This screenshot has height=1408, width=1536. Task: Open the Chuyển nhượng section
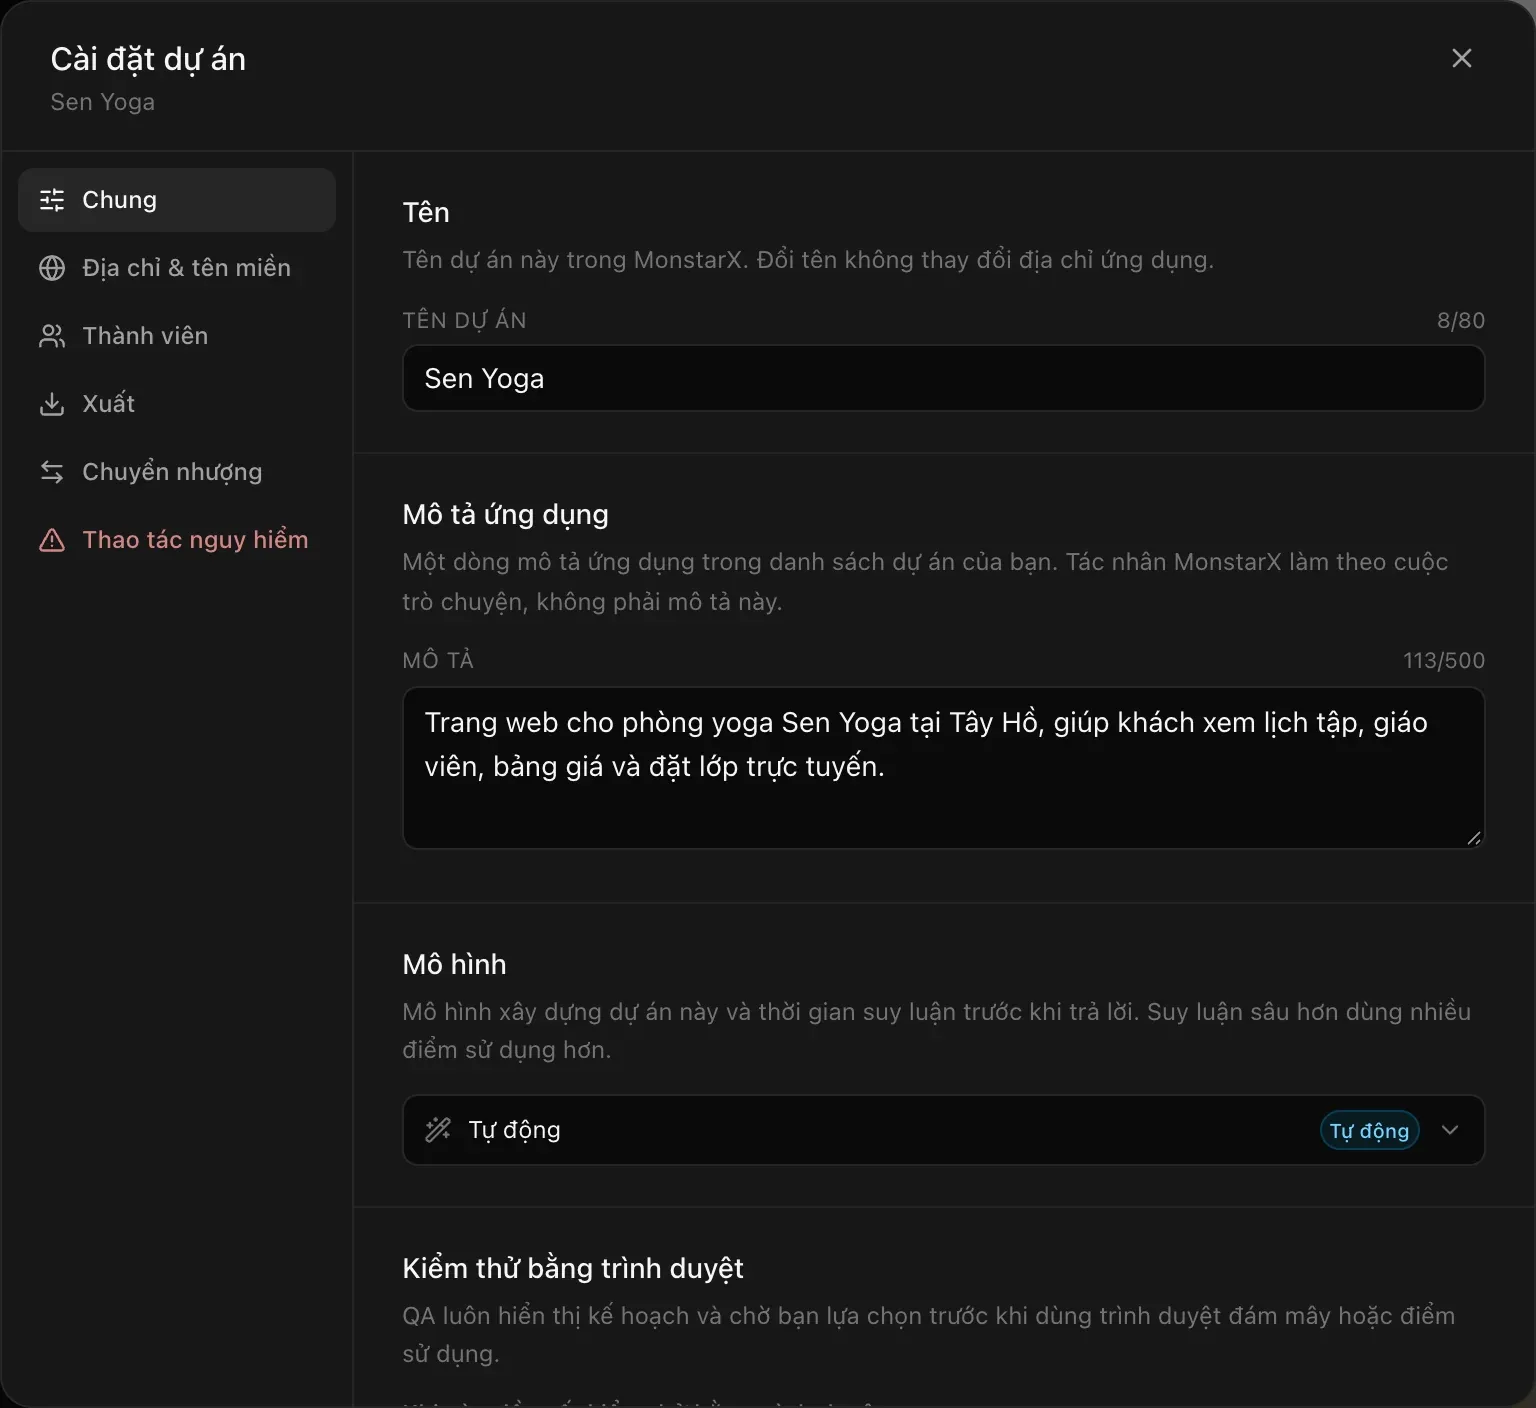pos(177,472)
